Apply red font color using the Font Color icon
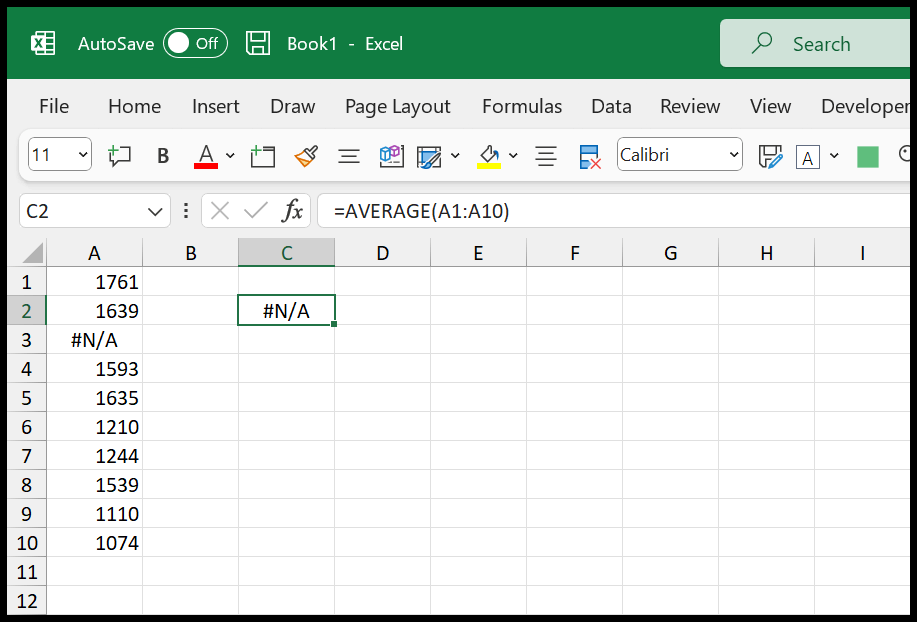The width and height of the screenshot is (917, 622). pos(205,156)
